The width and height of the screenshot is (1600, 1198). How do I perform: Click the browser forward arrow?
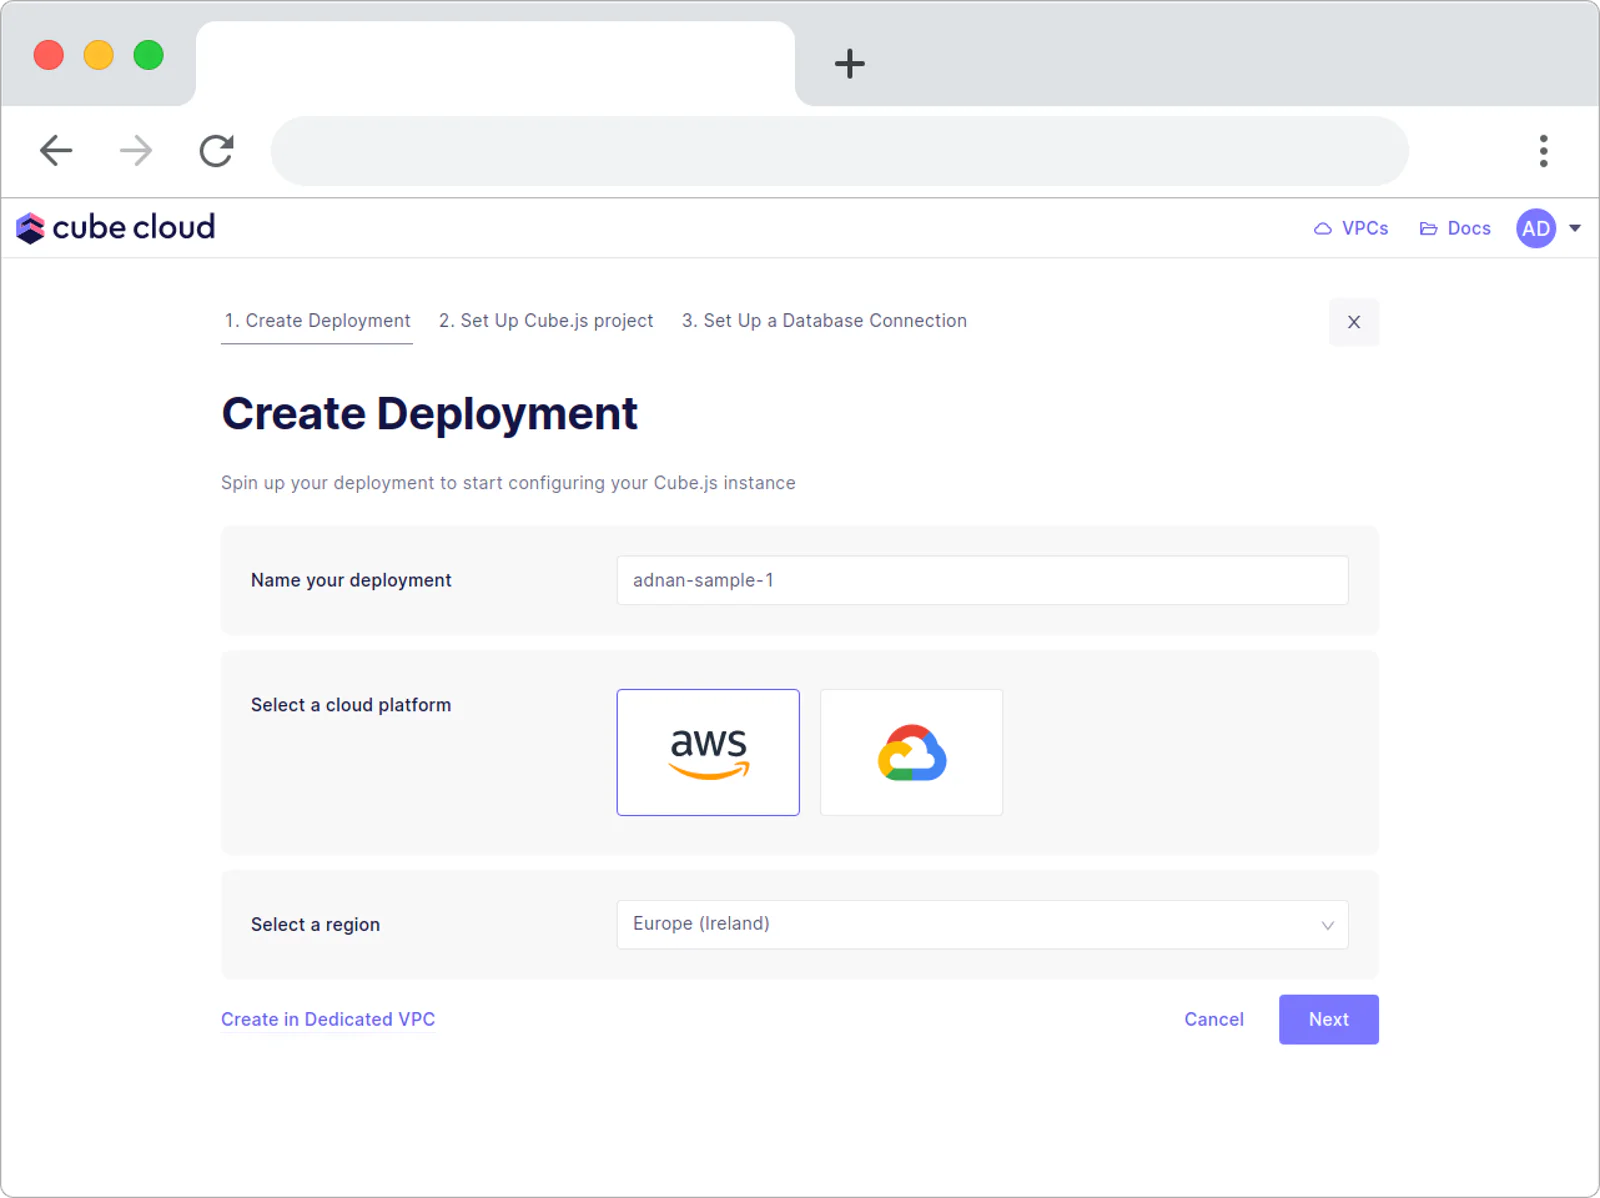(136, 151)
